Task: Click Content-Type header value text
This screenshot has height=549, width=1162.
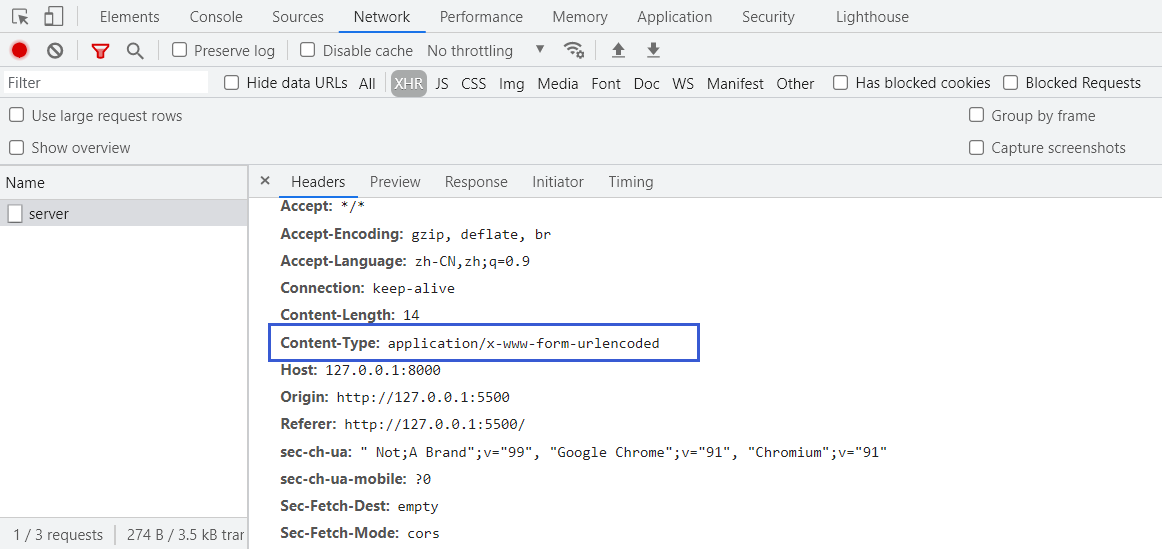Action: click(523, 344)
